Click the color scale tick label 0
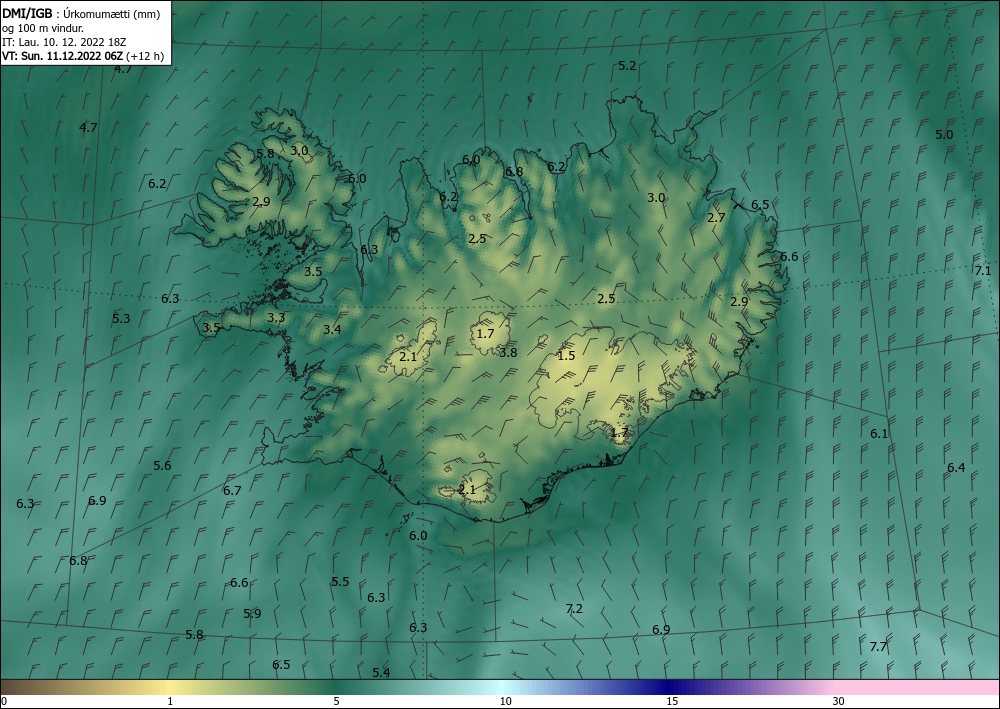The width and height of the screenshot is (1000, 709). point(4,701)
